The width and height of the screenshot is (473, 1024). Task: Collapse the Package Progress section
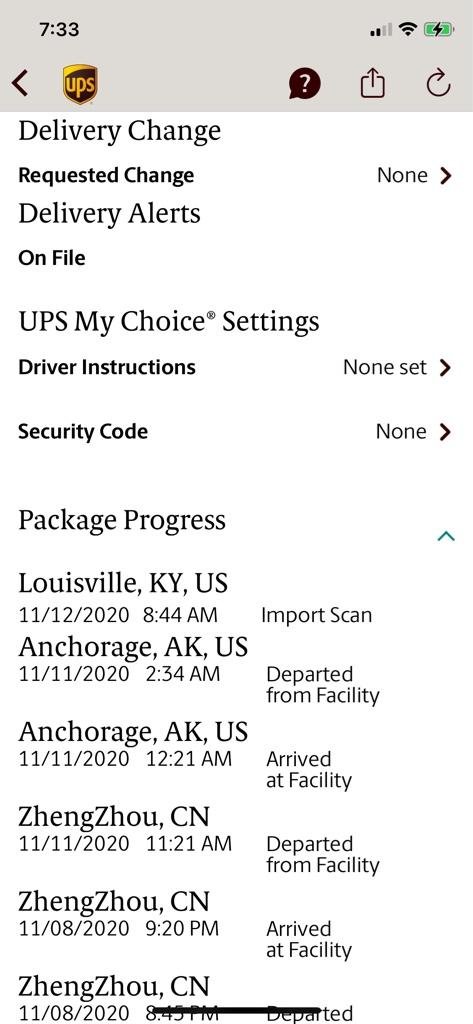[446, 536]
